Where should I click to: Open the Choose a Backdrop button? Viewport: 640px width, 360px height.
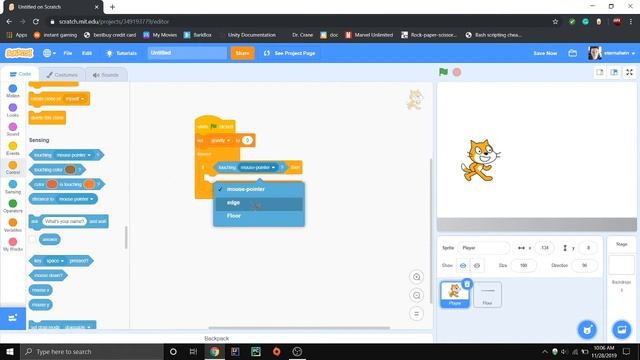[621, 329]
